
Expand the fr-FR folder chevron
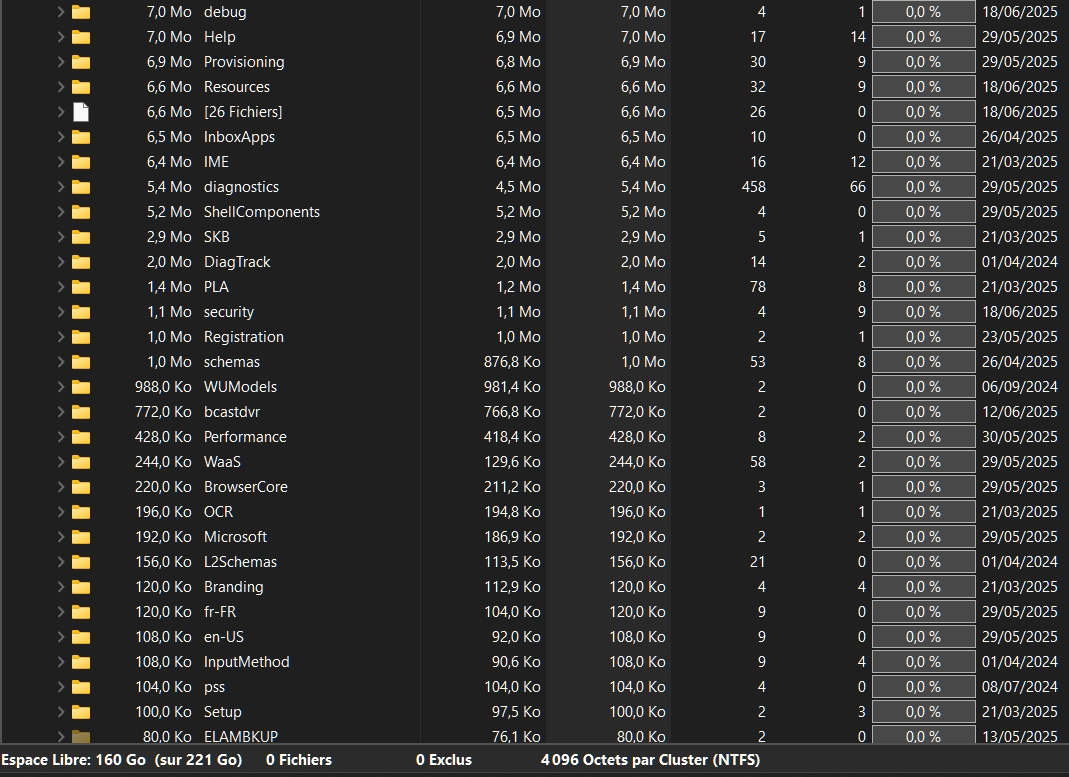[61, 611]
